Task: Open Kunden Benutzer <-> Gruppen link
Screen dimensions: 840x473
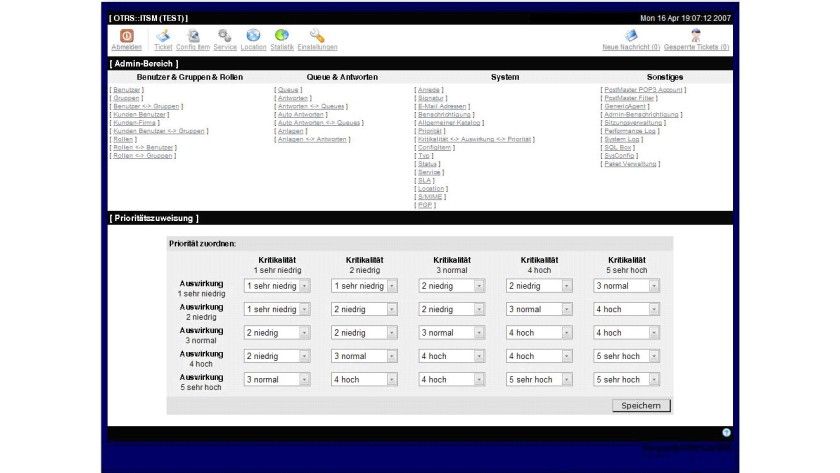Action: click(x=159, y=131)
